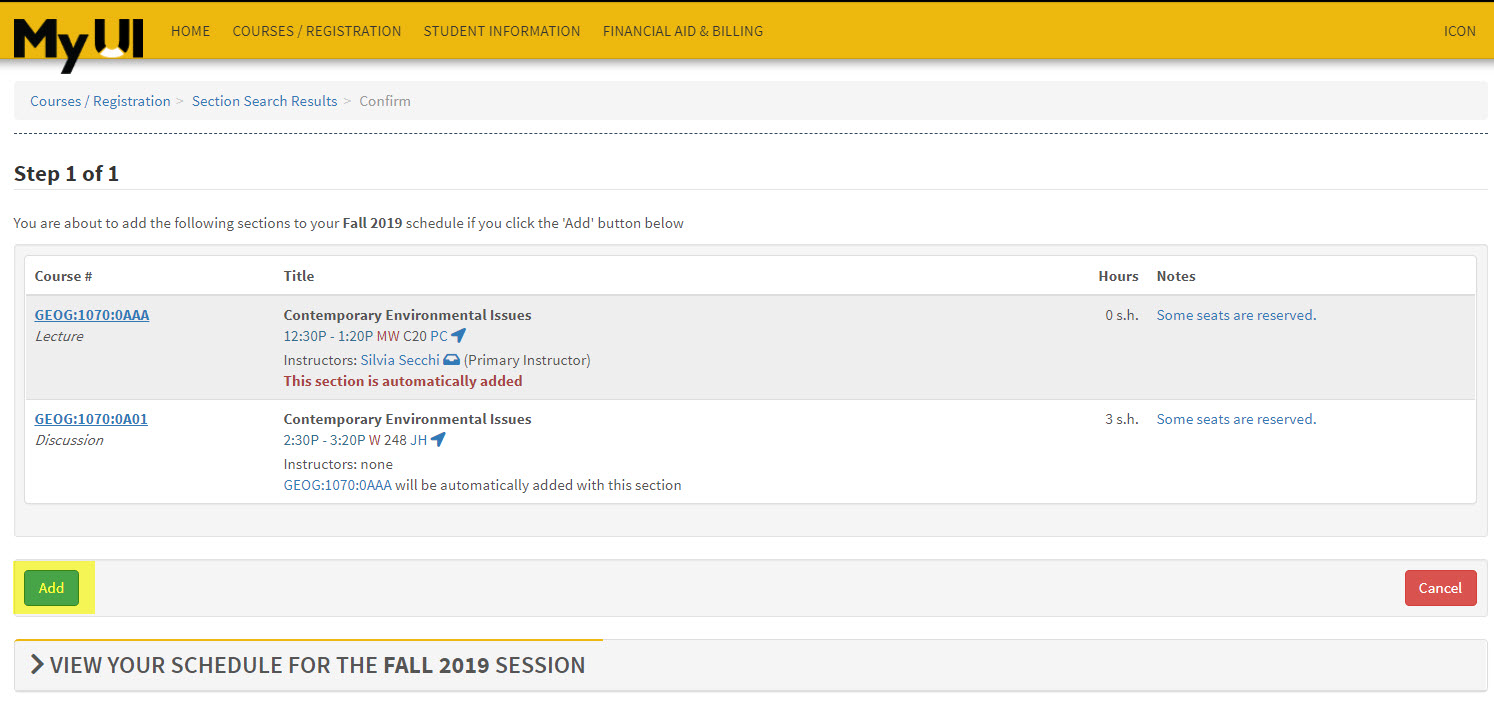The height and width of the screenshot is (701, 1494).
Task: Open course link GEOG:1070:0A01
Action: [x=91, y=419]
